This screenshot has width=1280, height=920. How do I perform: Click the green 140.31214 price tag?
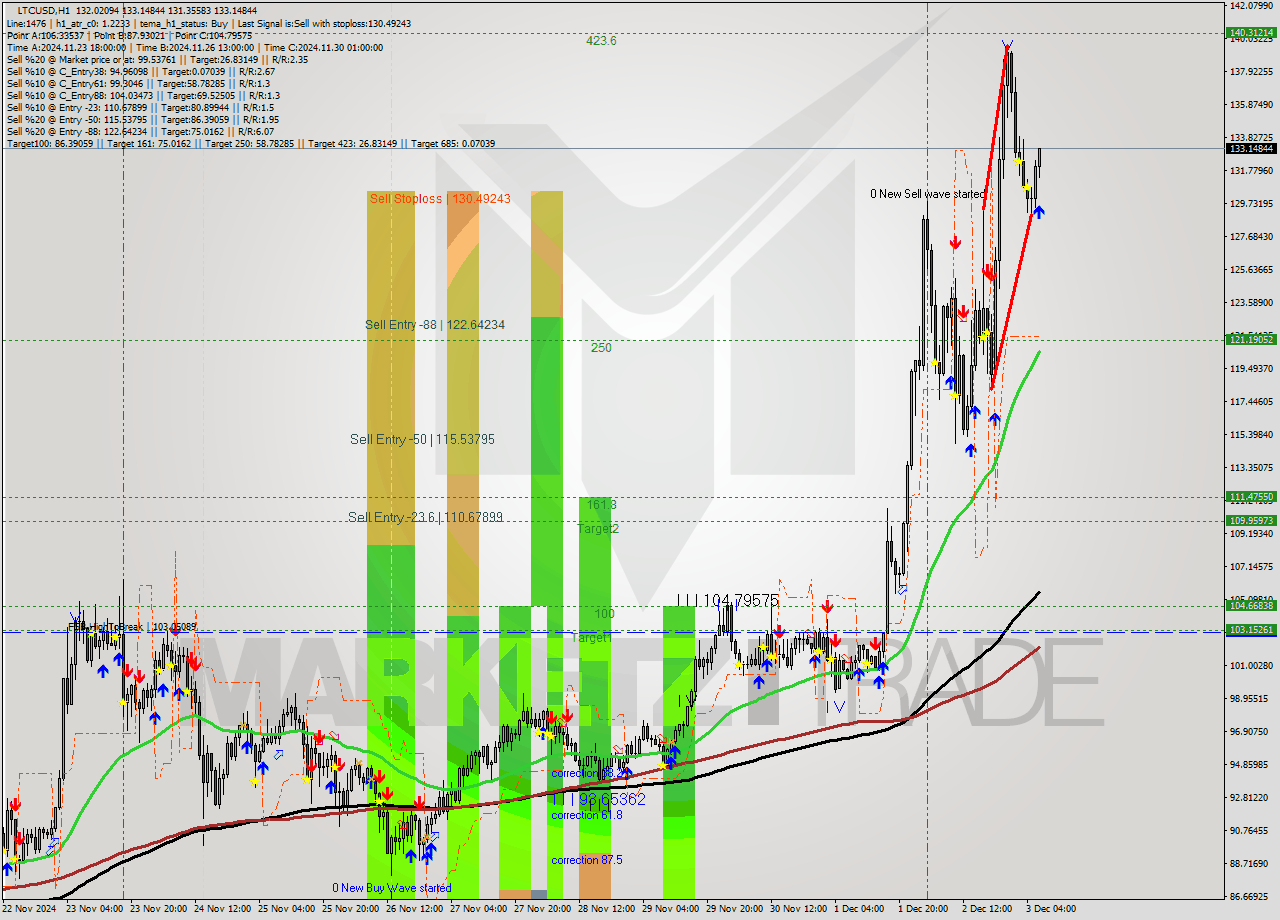tap(1251, 32)
